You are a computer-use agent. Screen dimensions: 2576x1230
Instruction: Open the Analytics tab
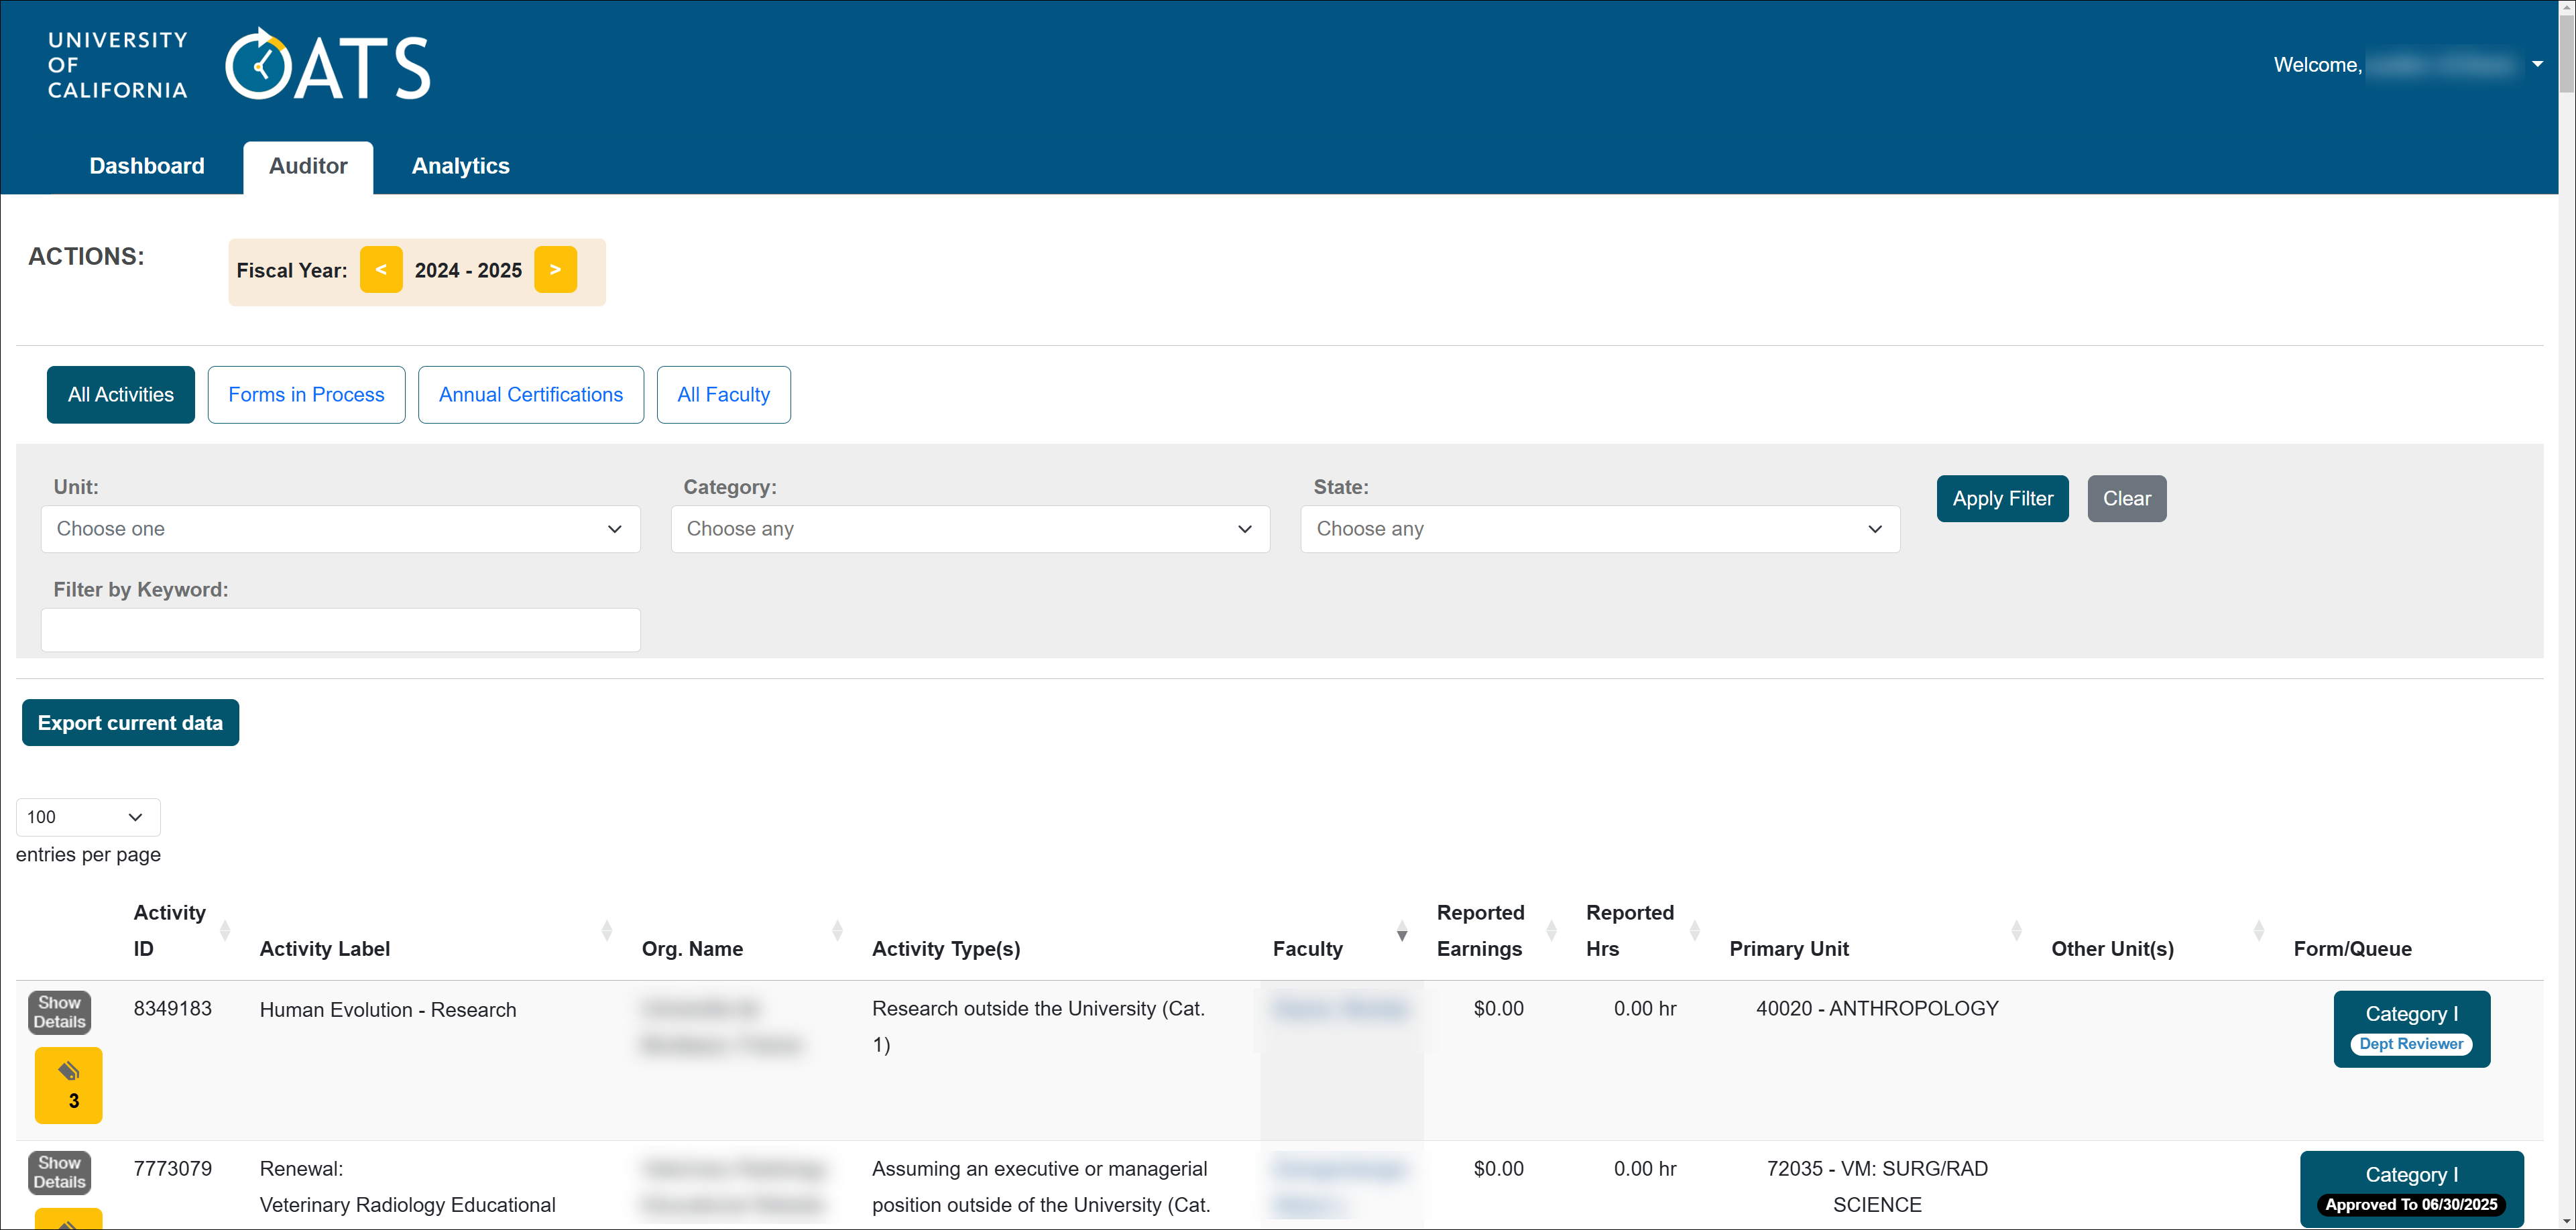[460, 166]
